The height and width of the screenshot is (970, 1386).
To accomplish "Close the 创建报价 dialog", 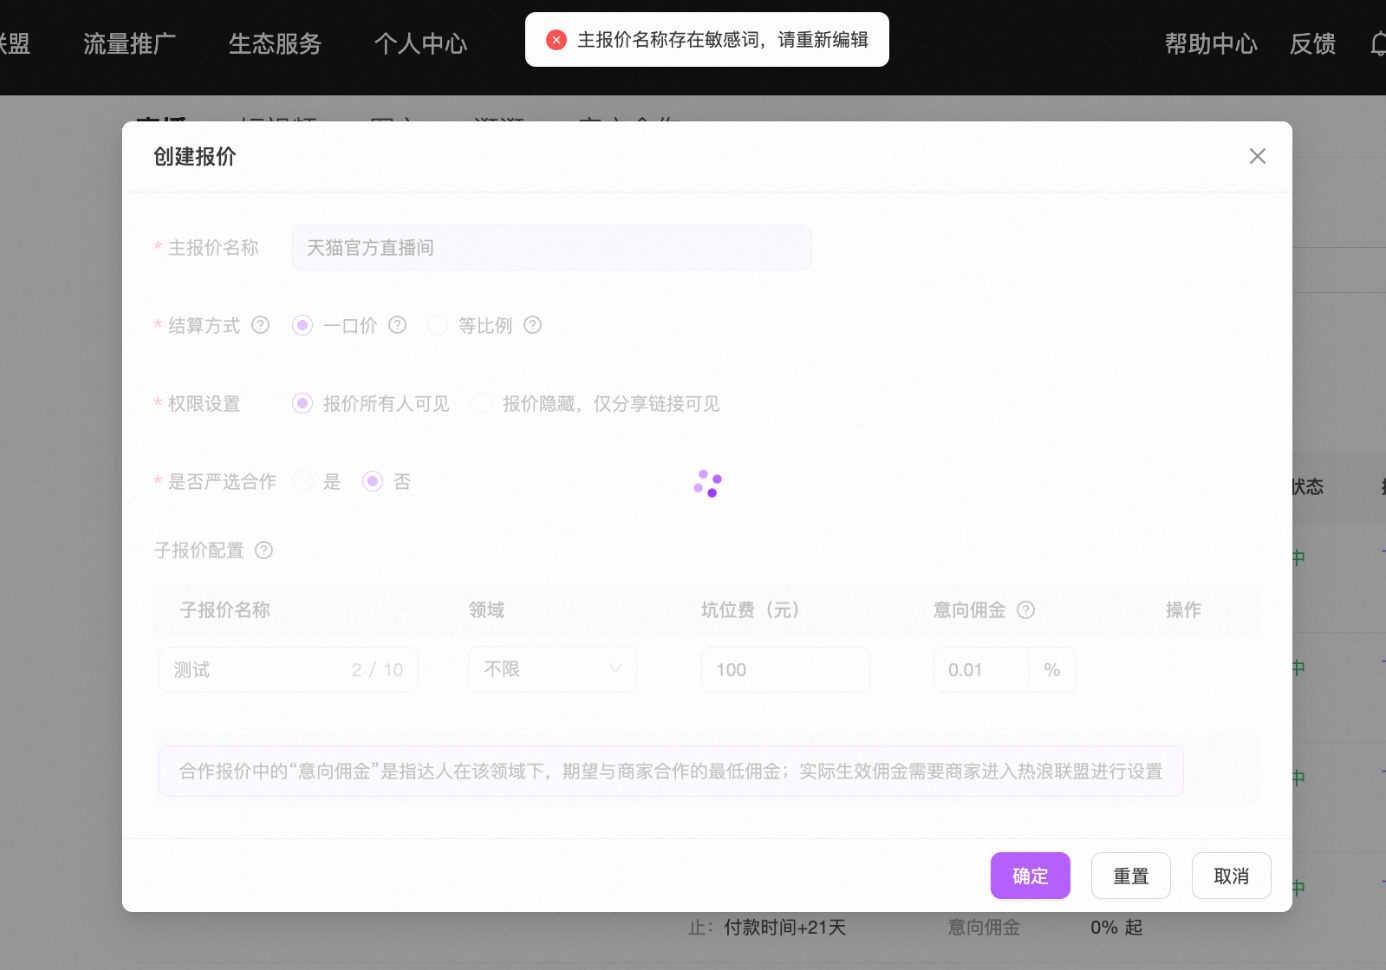I will point(1257,156).
